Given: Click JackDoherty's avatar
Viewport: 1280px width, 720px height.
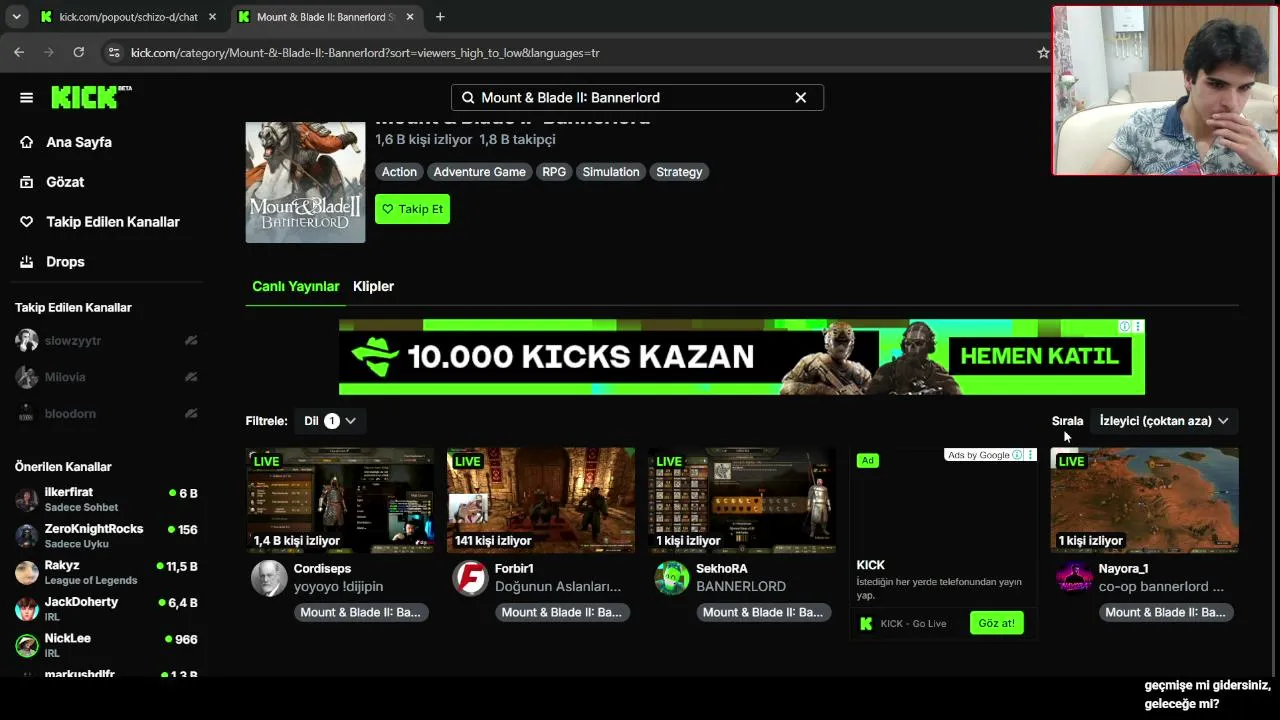Looking at the screenshot, I should click(x=27, y=609).
